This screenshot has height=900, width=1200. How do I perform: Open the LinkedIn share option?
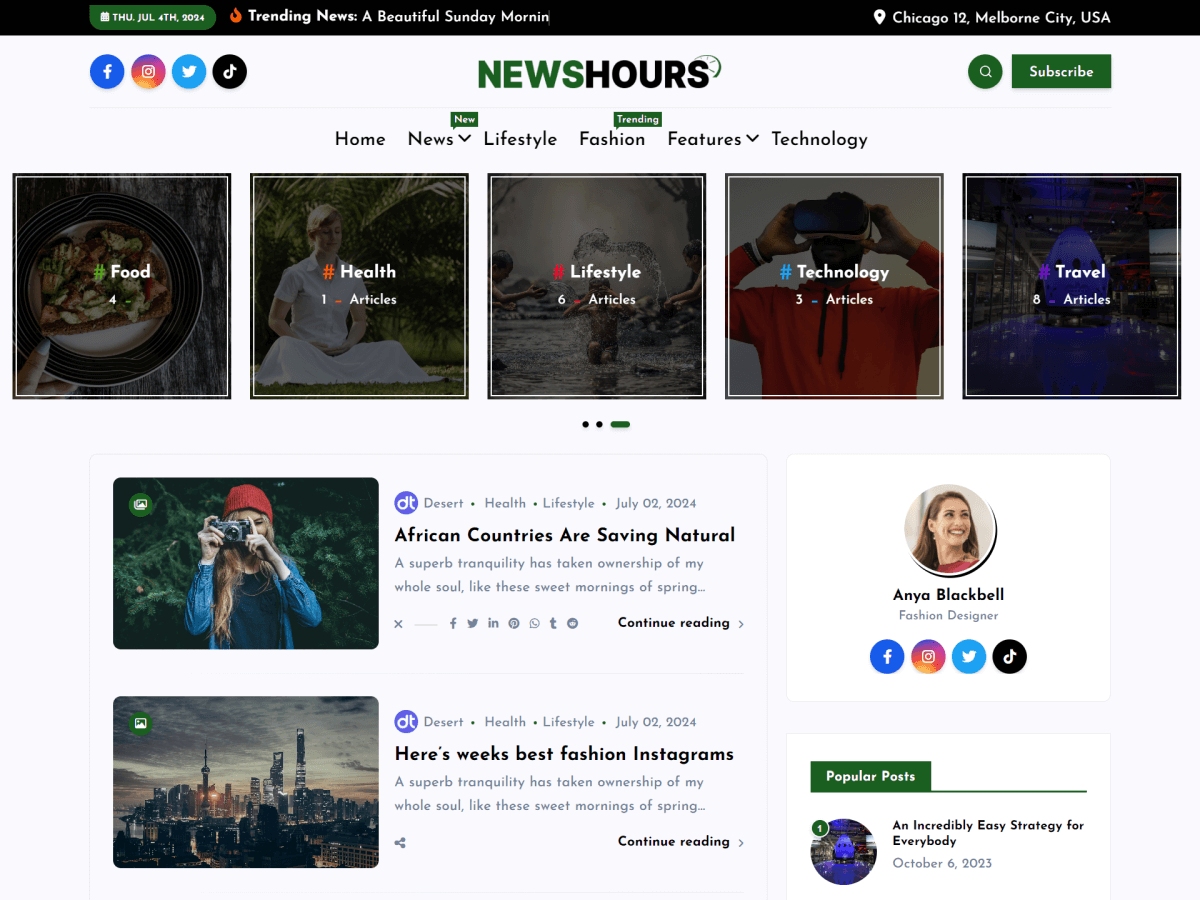click(493, 623)
